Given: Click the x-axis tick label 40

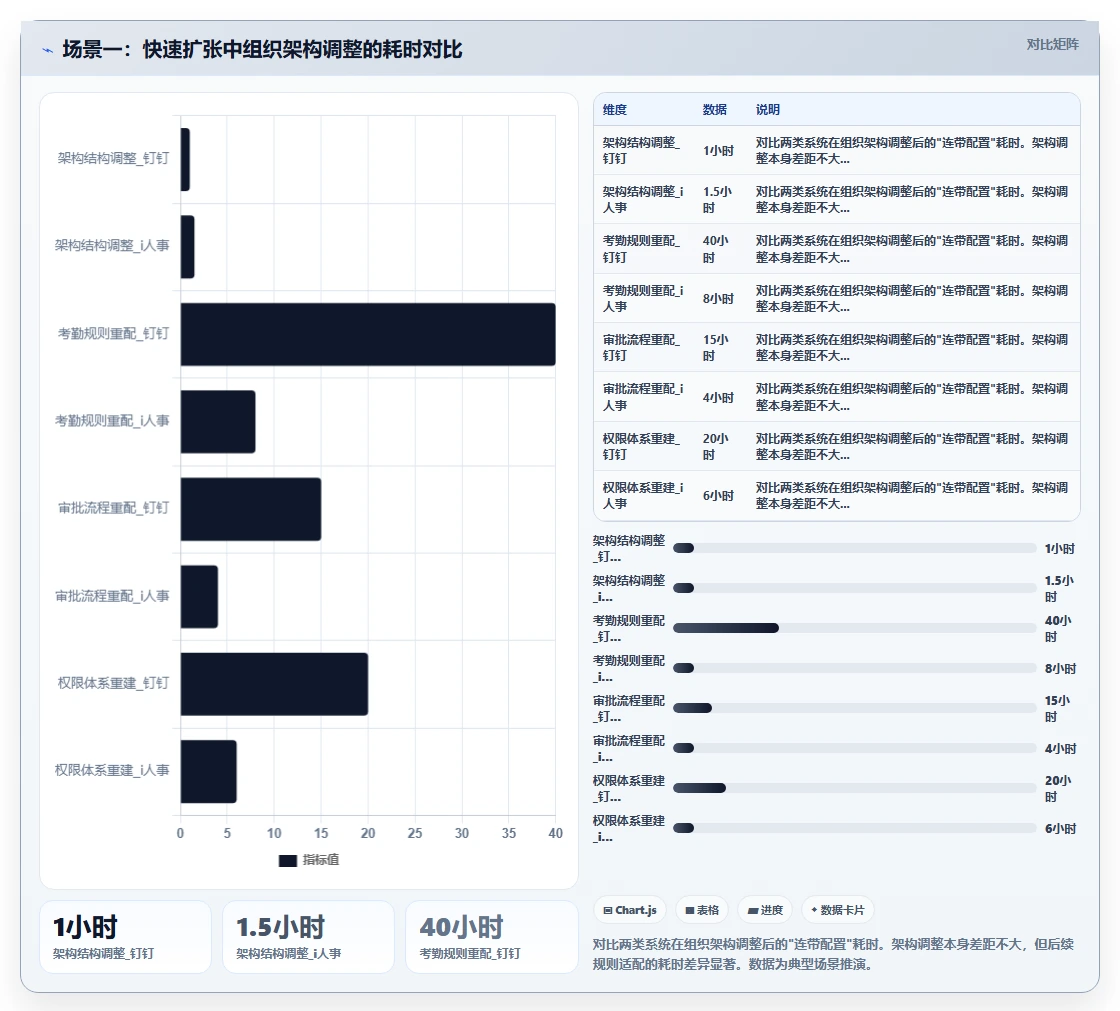Looking at the screenshot, I should (x=555, y=833).
